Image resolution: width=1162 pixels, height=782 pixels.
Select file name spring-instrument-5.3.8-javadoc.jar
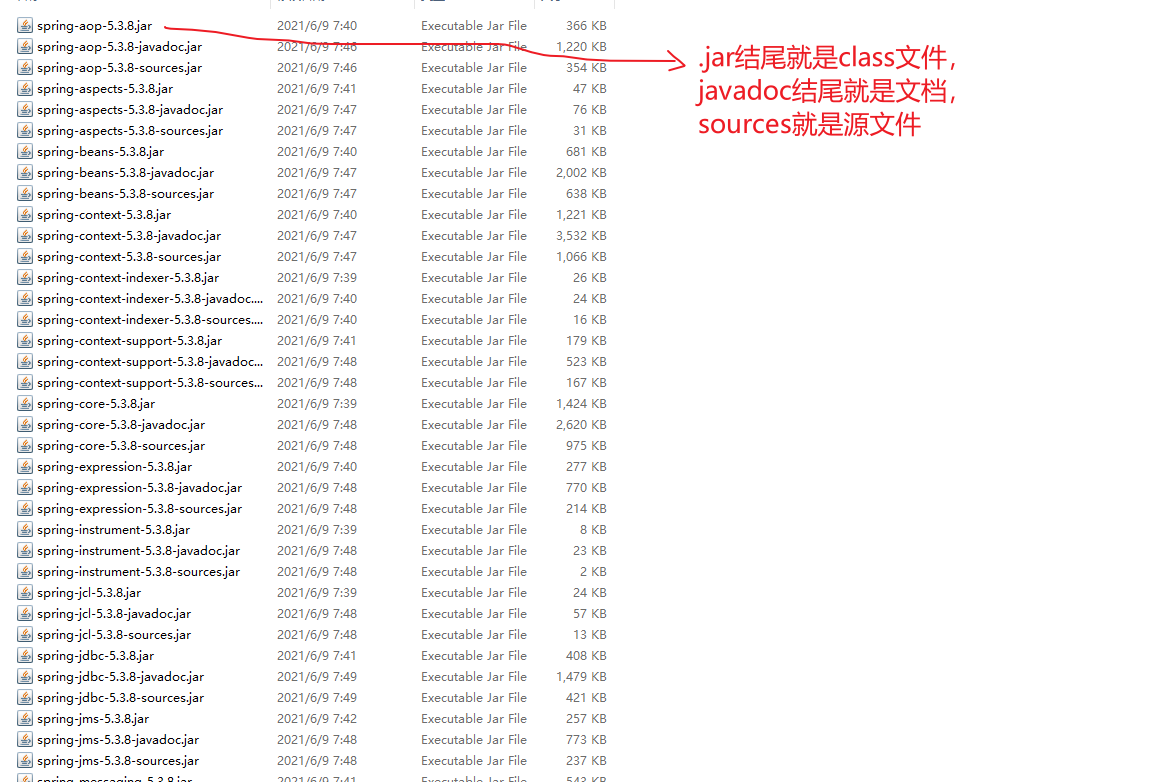tap(139, 551)
